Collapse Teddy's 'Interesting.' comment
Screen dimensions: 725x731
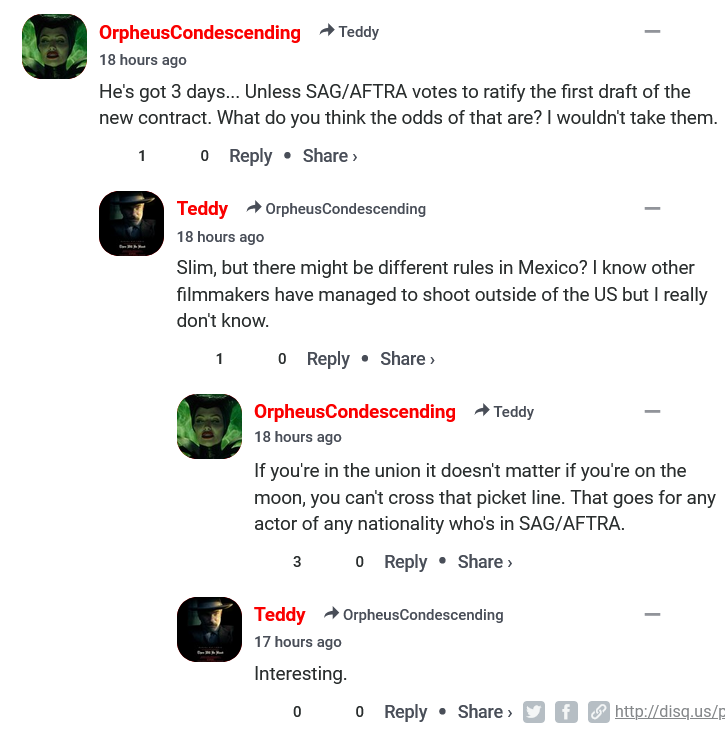coord(652,614)
